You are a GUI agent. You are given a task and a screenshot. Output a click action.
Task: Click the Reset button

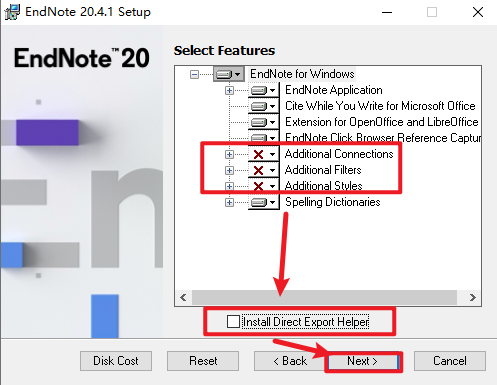point(203,361)
